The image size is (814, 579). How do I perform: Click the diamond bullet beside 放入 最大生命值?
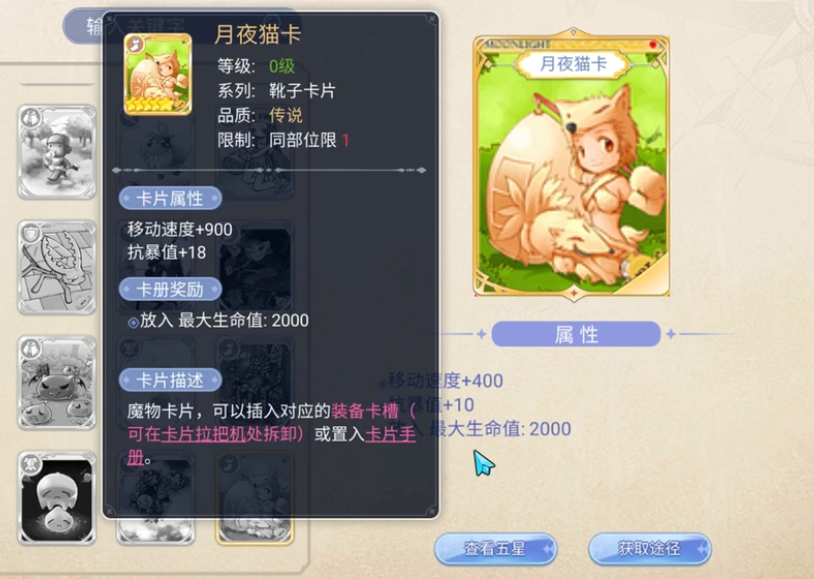133,322
